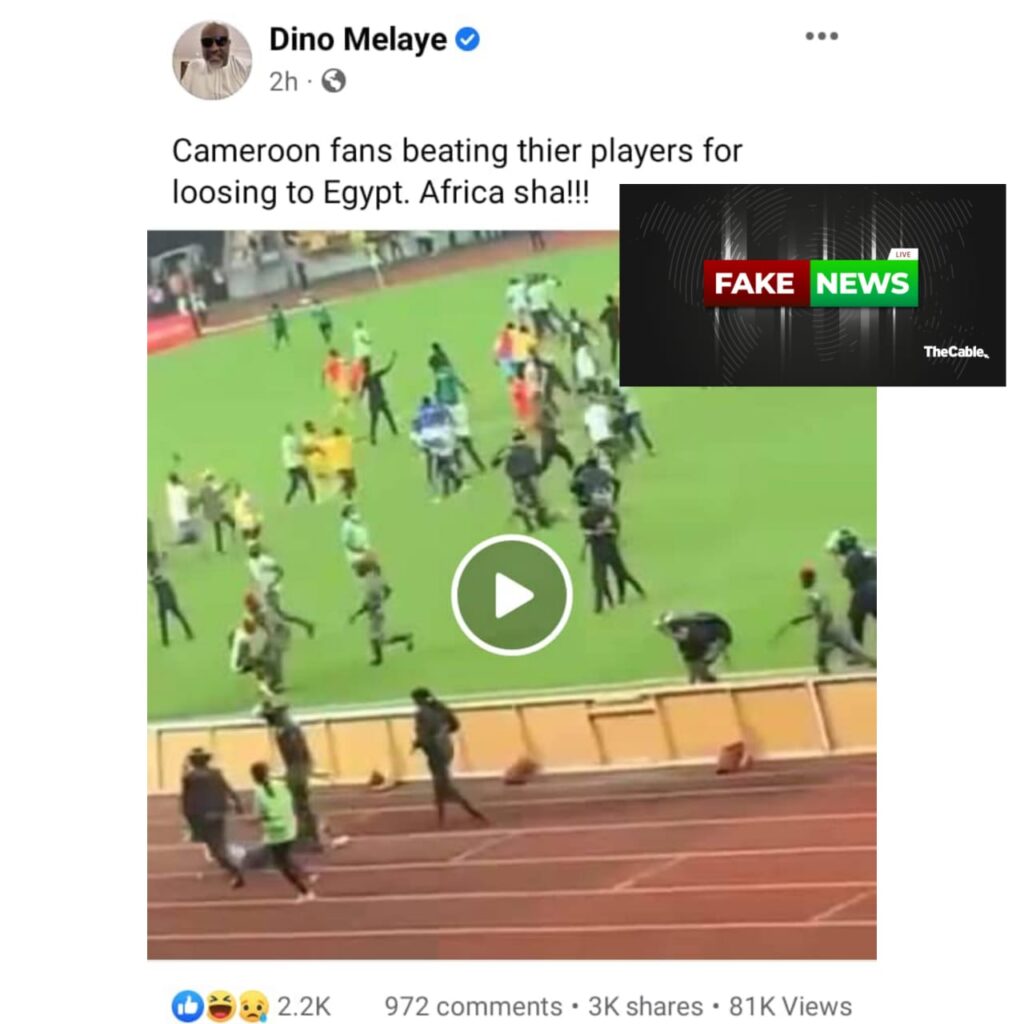The image size is (1024, 1024).
Task: Open the 2.2K reactions list
Action: click(x=304, y=1006)
